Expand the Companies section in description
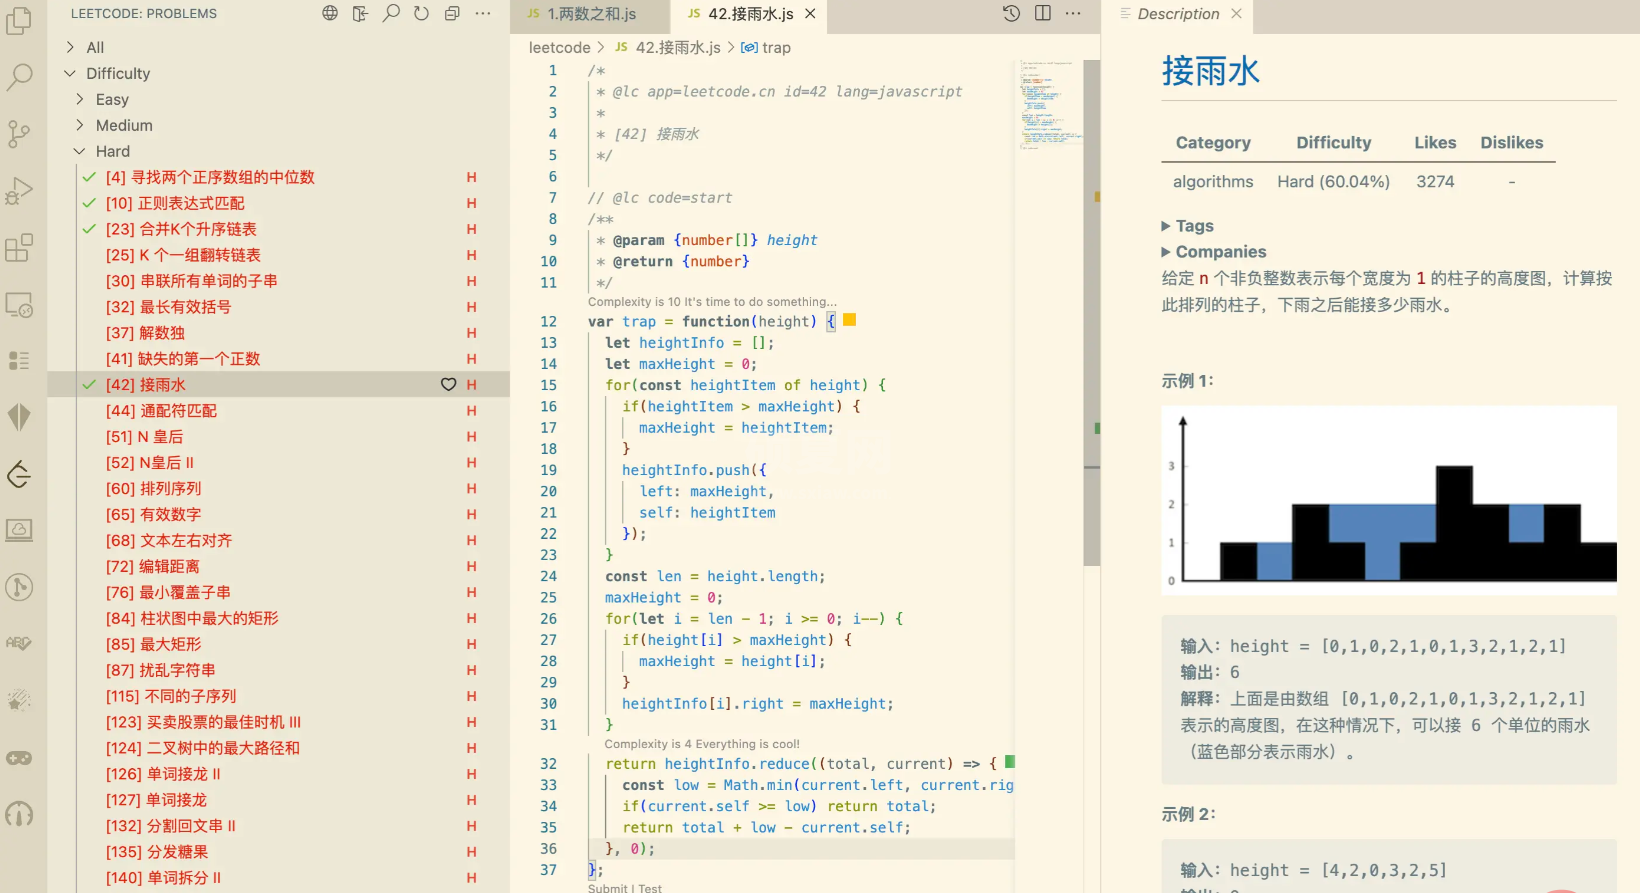The width and height of the screenshot is (1640, 893). click(x=1213, y=252)
